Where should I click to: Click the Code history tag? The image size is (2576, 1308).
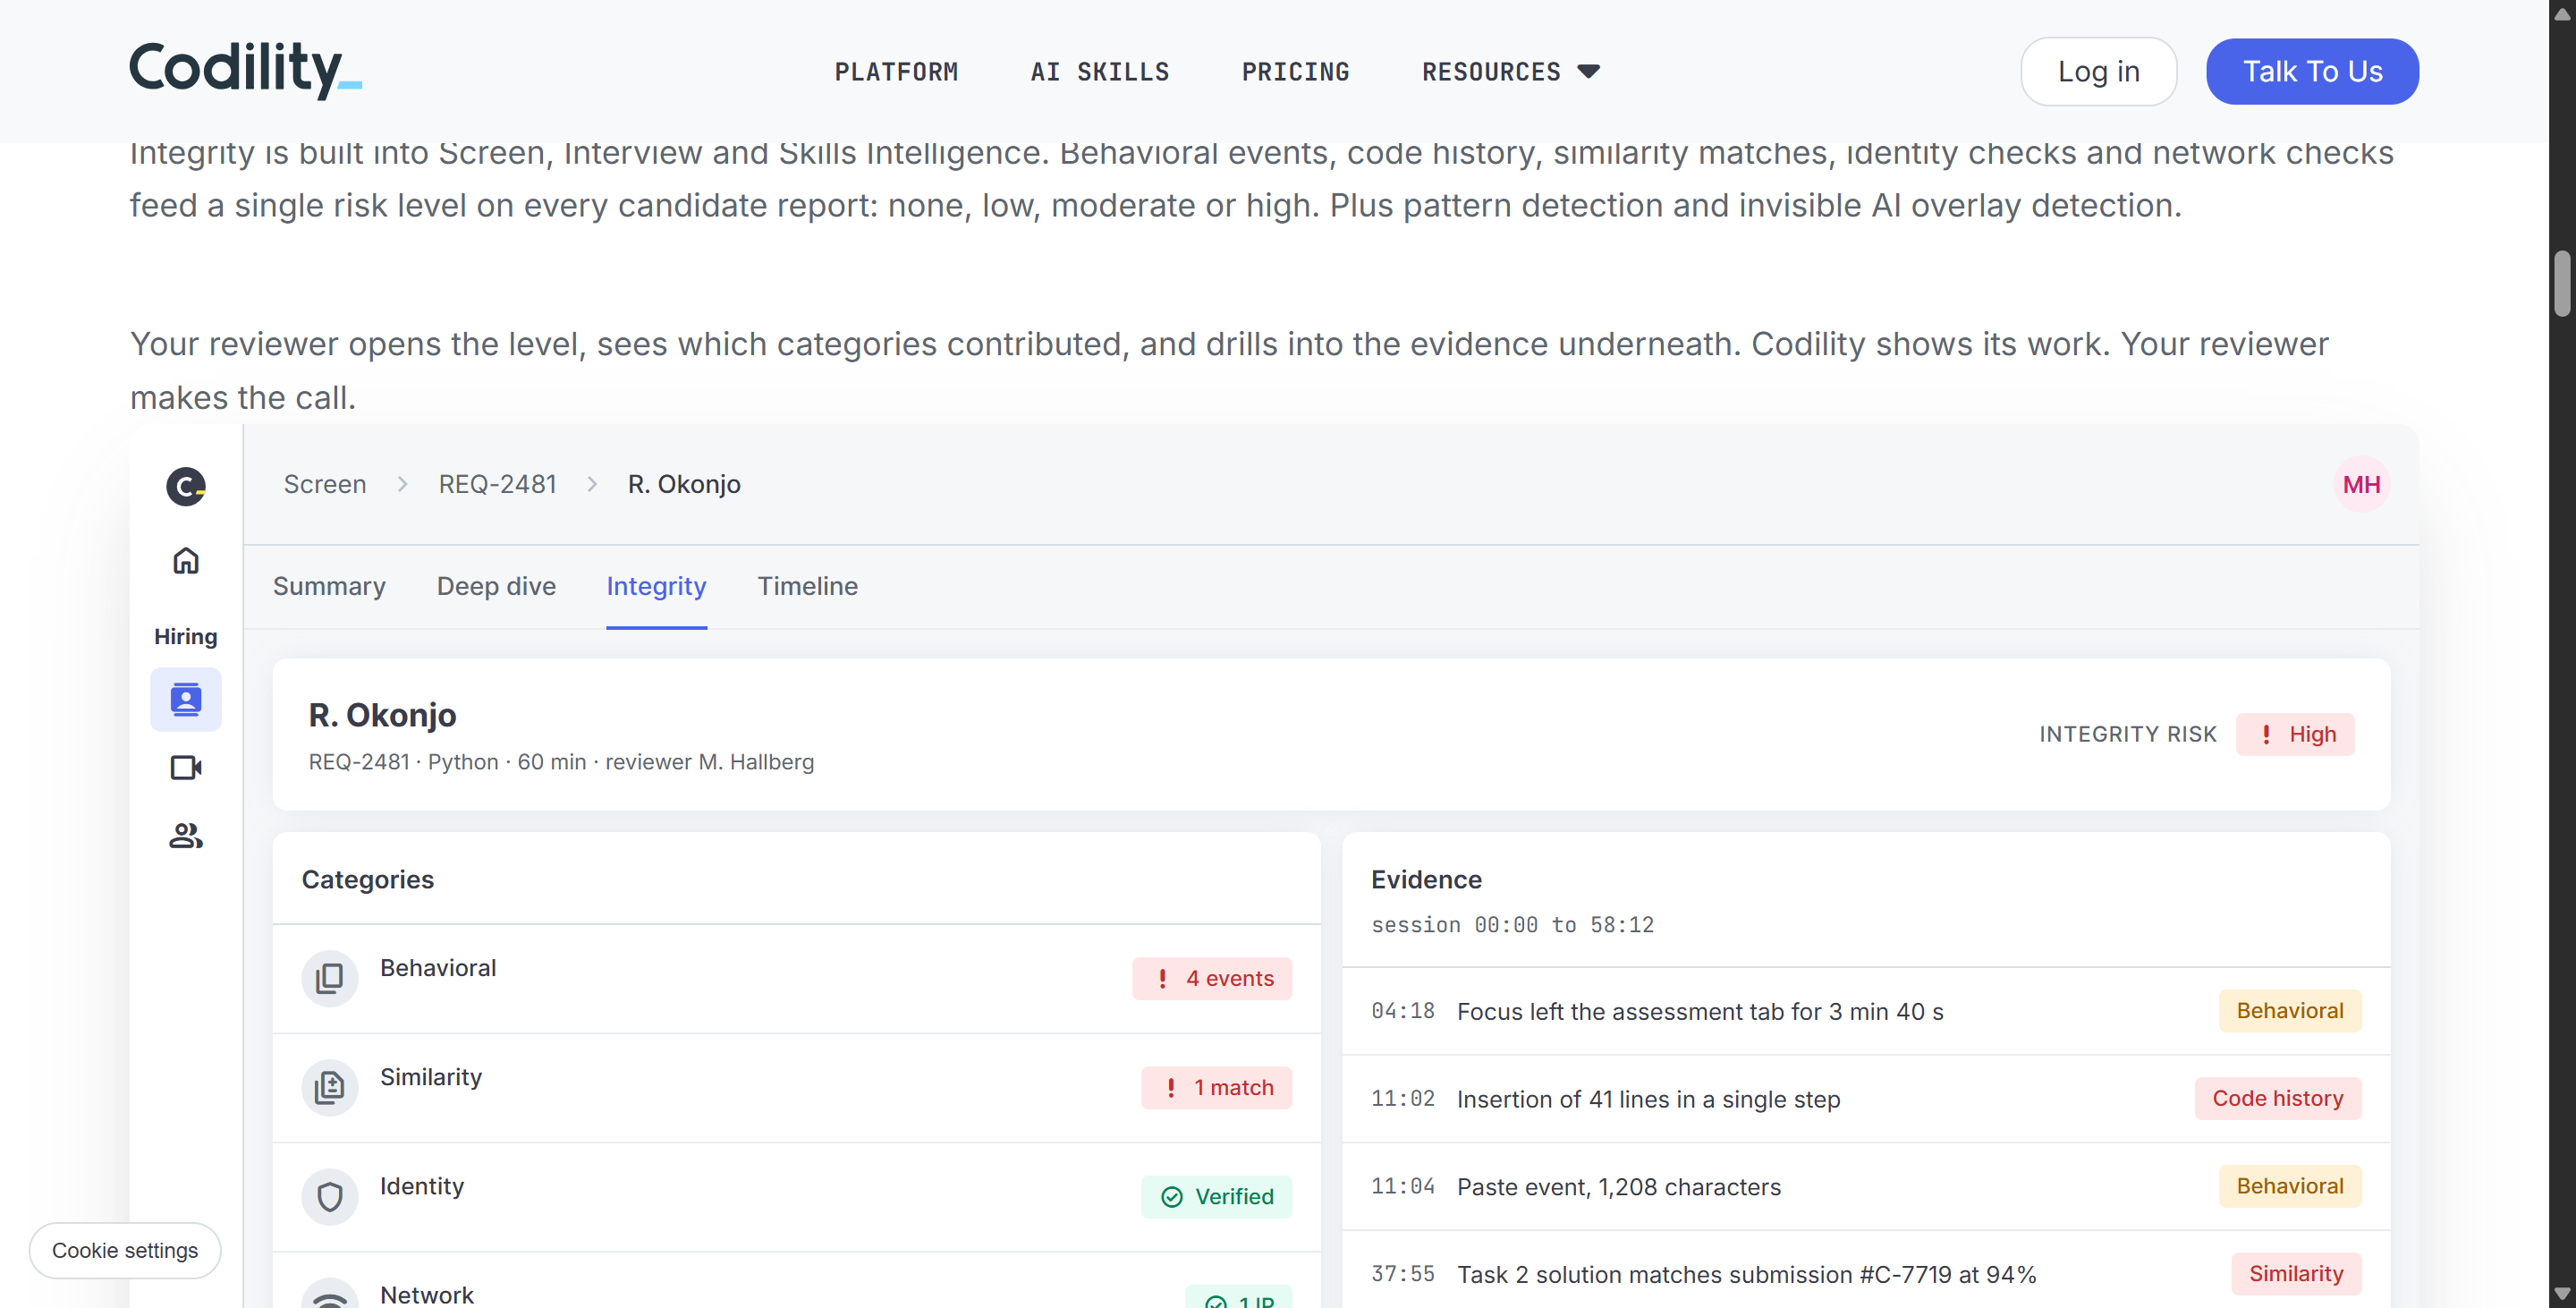[x=2277, y=1098]
